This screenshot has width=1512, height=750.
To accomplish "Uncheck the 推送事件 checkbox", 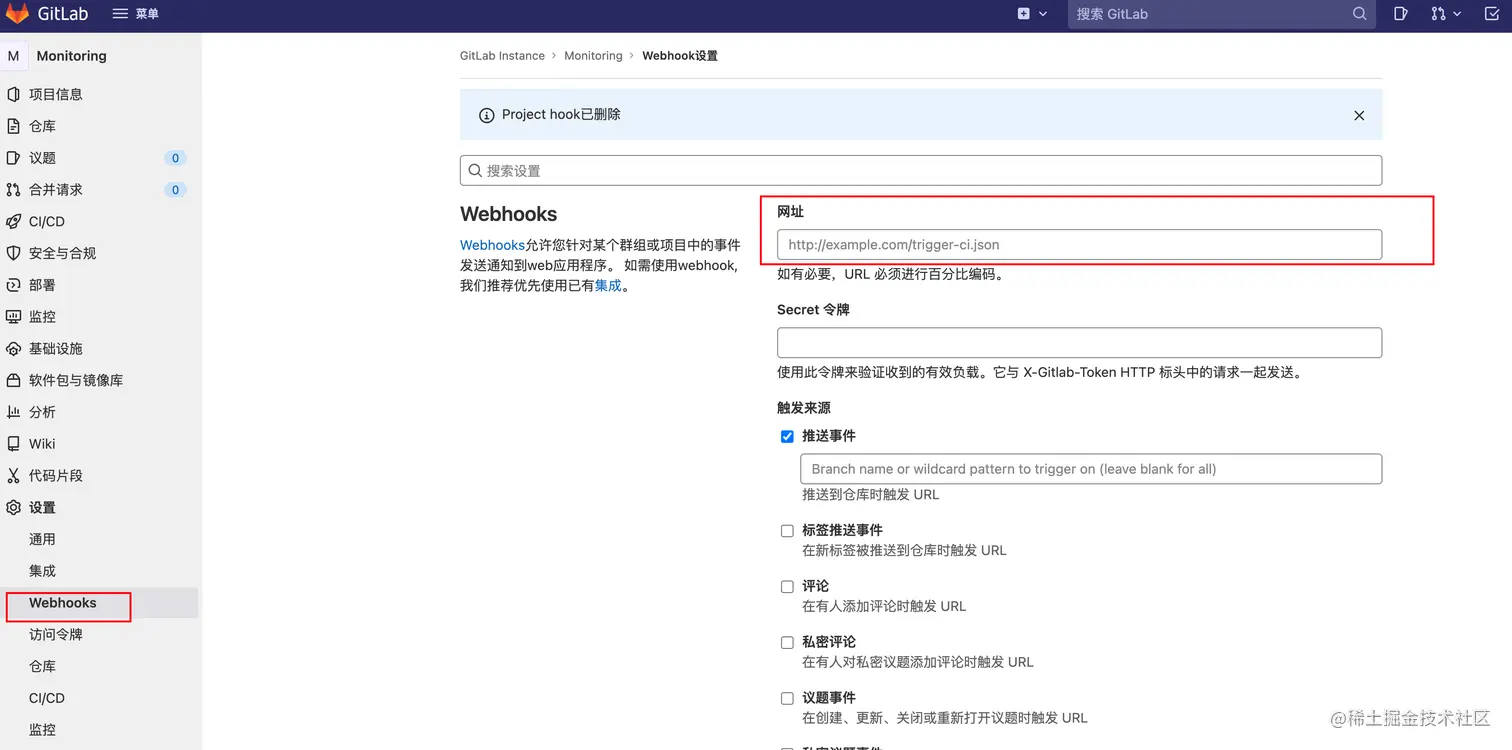I will click(787, 437).
